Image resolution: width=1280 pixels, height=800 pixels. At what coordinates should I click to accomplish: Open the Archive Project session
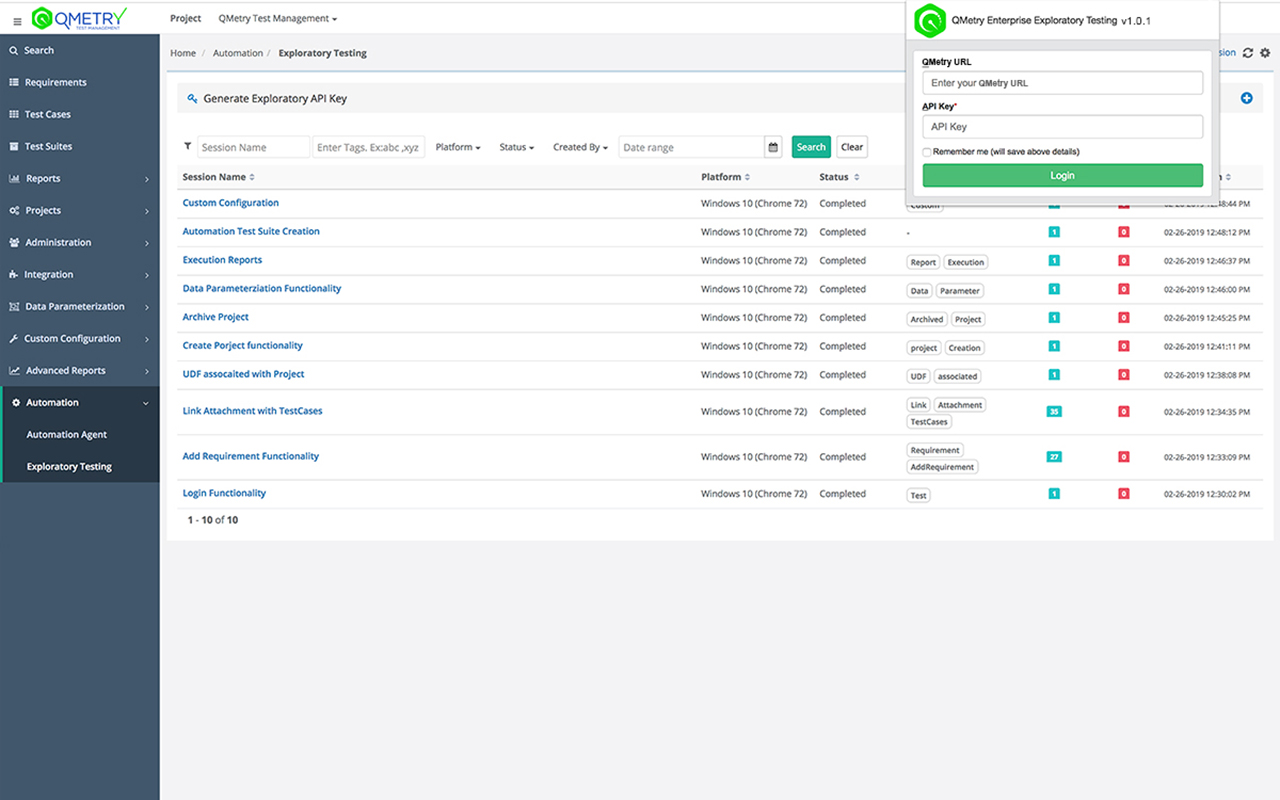(216, 317)
